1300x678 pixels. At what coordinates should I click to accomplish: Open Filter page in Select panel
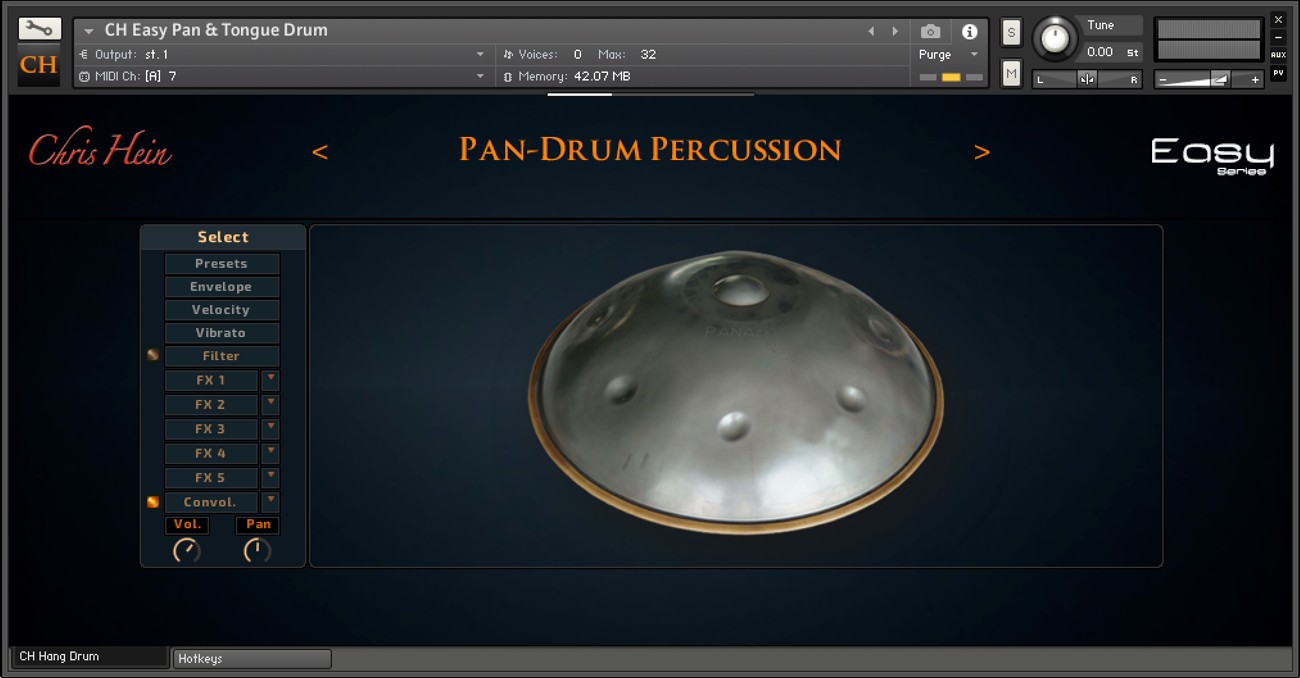pos(222,356)
